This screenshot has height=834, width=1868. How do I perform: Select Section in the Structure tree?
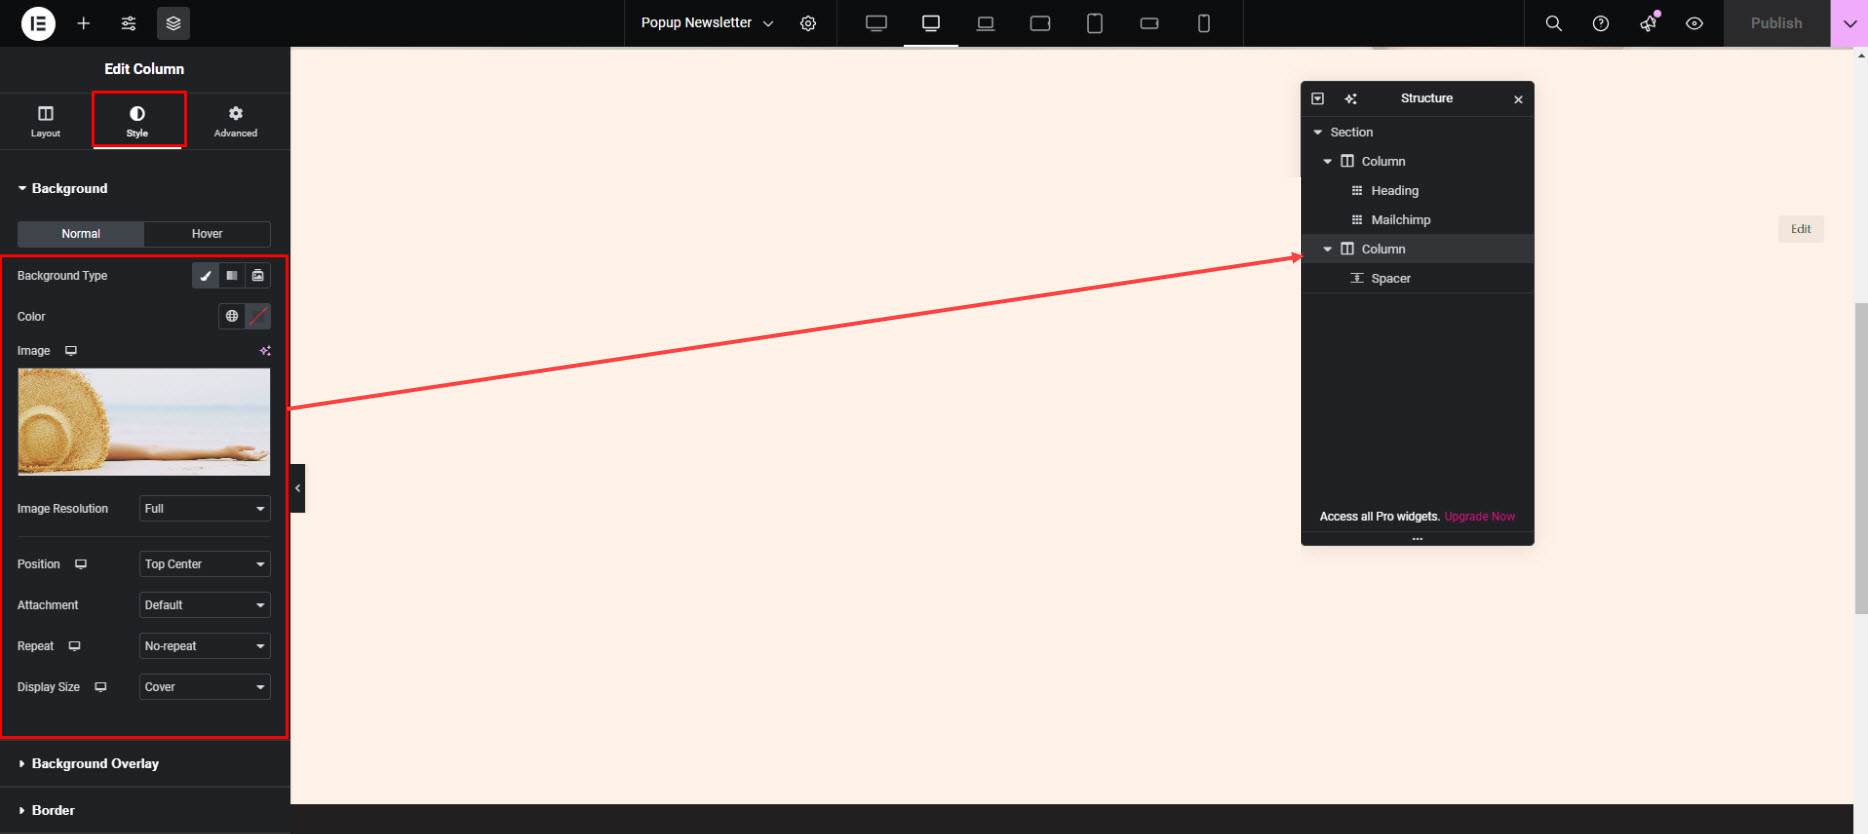tap(1417, 132)
